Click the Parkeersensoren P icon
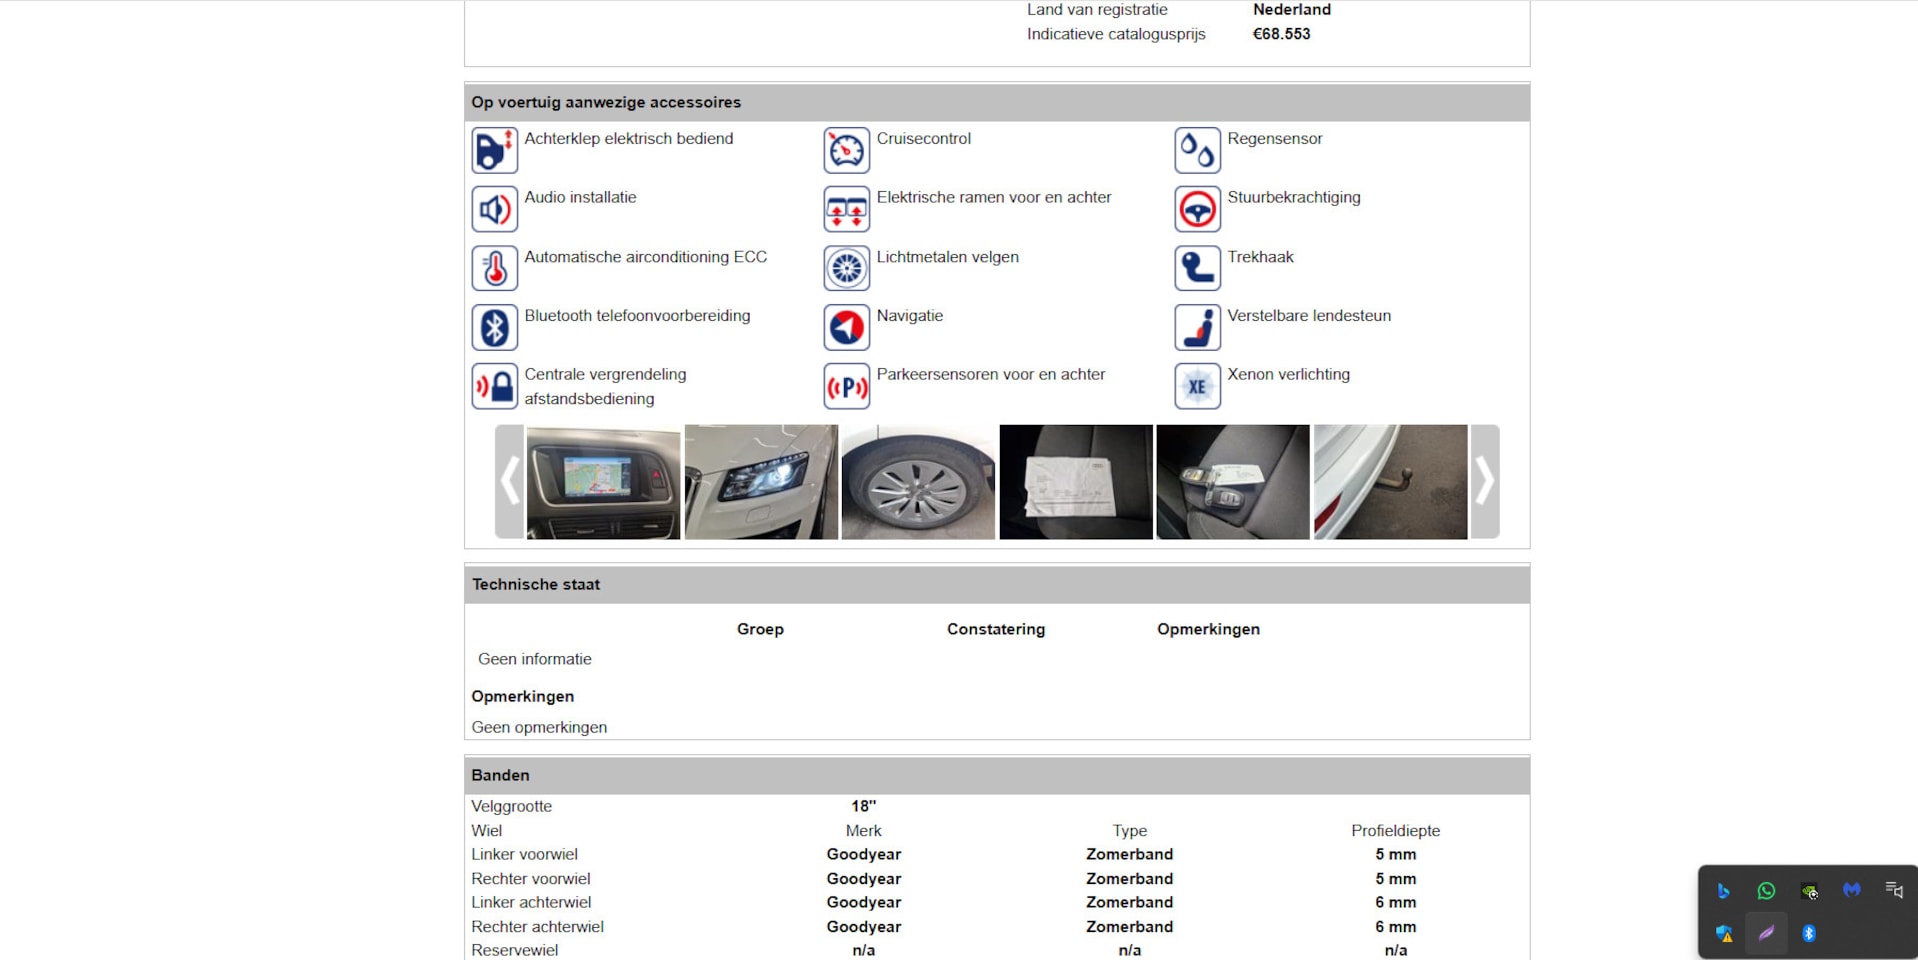 [846, 387]
